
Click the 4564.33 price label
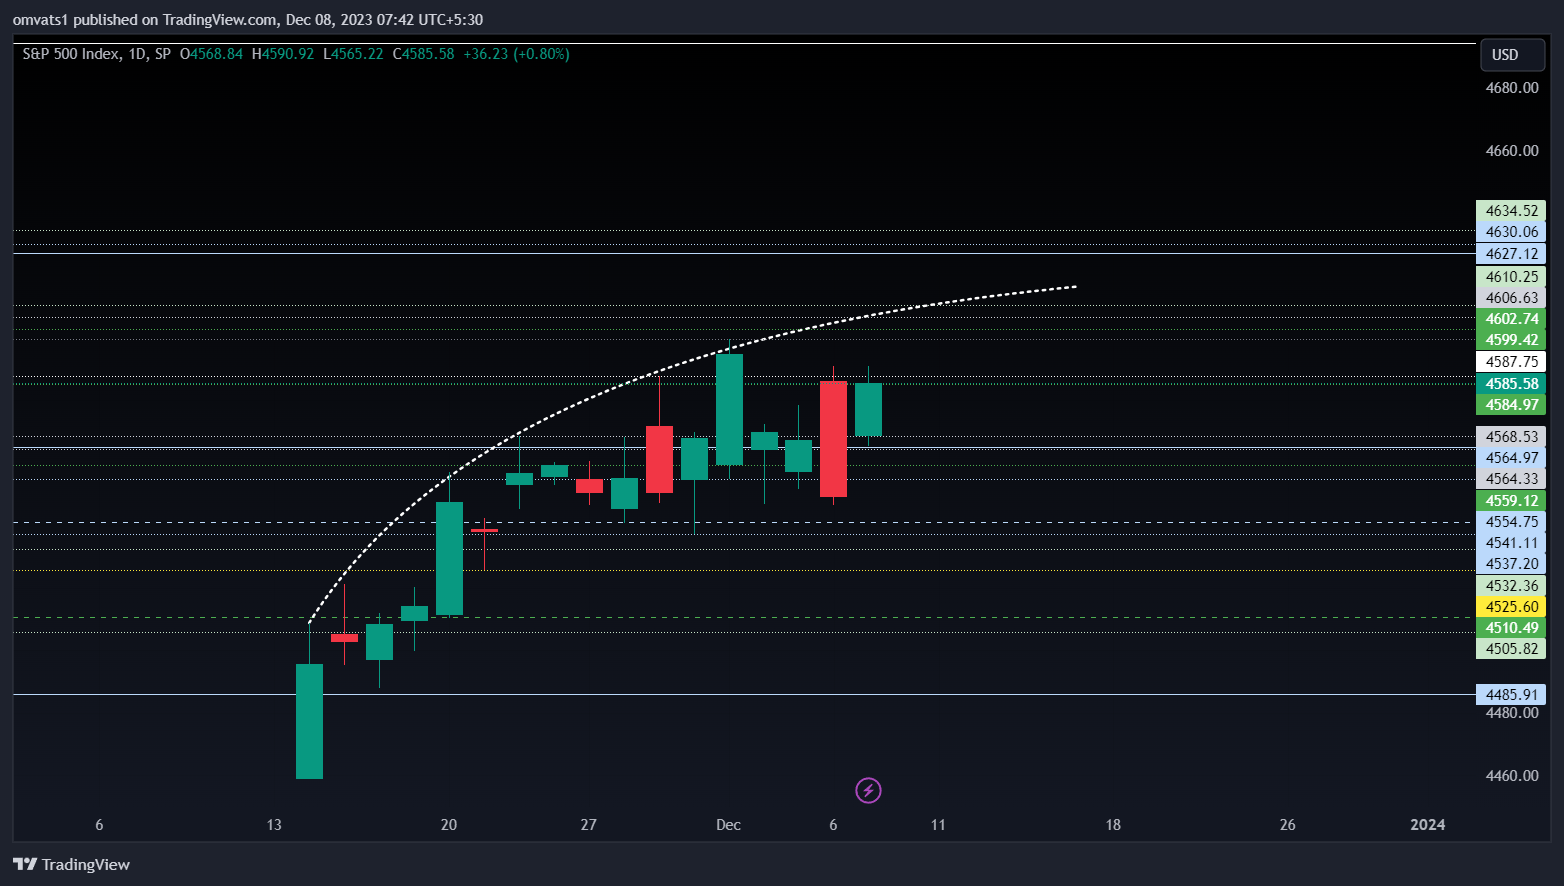pyautogui.click(x=1511, y=479)
